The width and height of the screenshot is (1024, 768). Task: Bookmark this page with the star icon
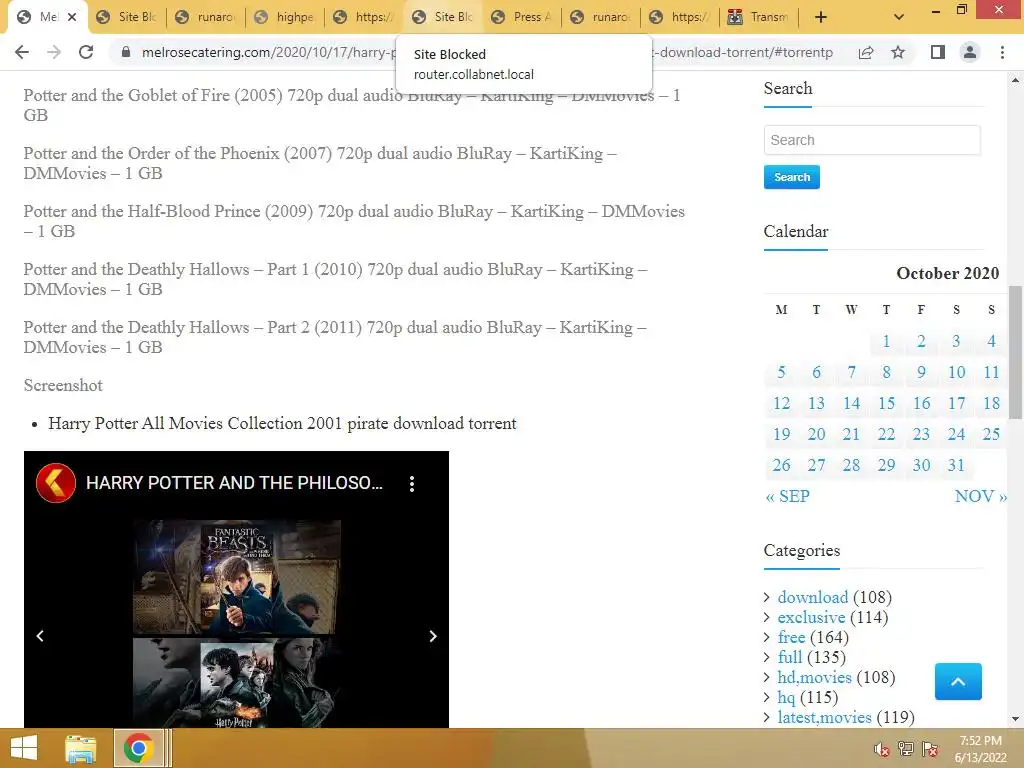[898, 52]
